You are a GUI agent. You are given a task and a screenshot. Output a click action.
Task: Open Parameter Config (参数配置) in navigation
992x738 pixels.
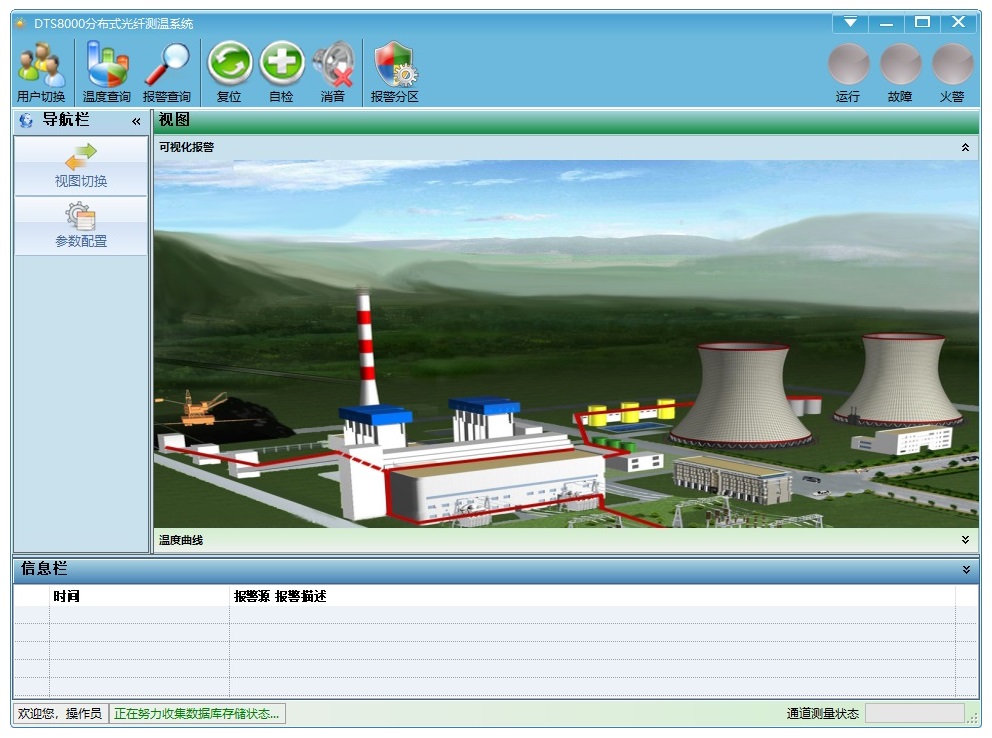pos(81,226)
